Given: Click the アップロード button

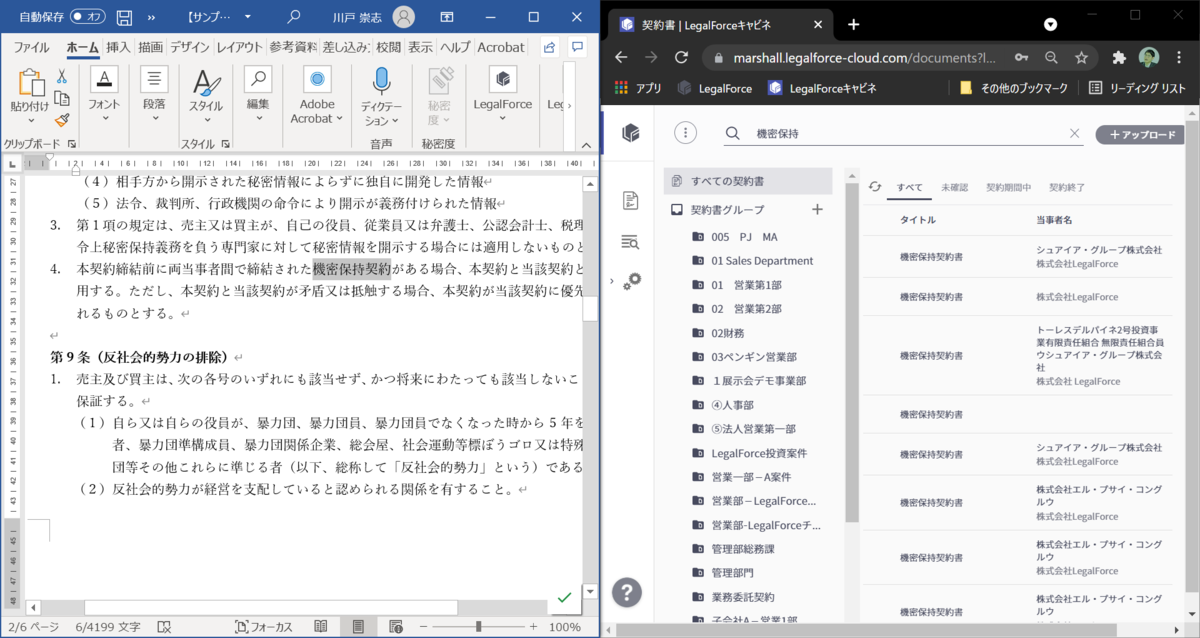Looking at the screenshot, I should tap(1141, 134).
